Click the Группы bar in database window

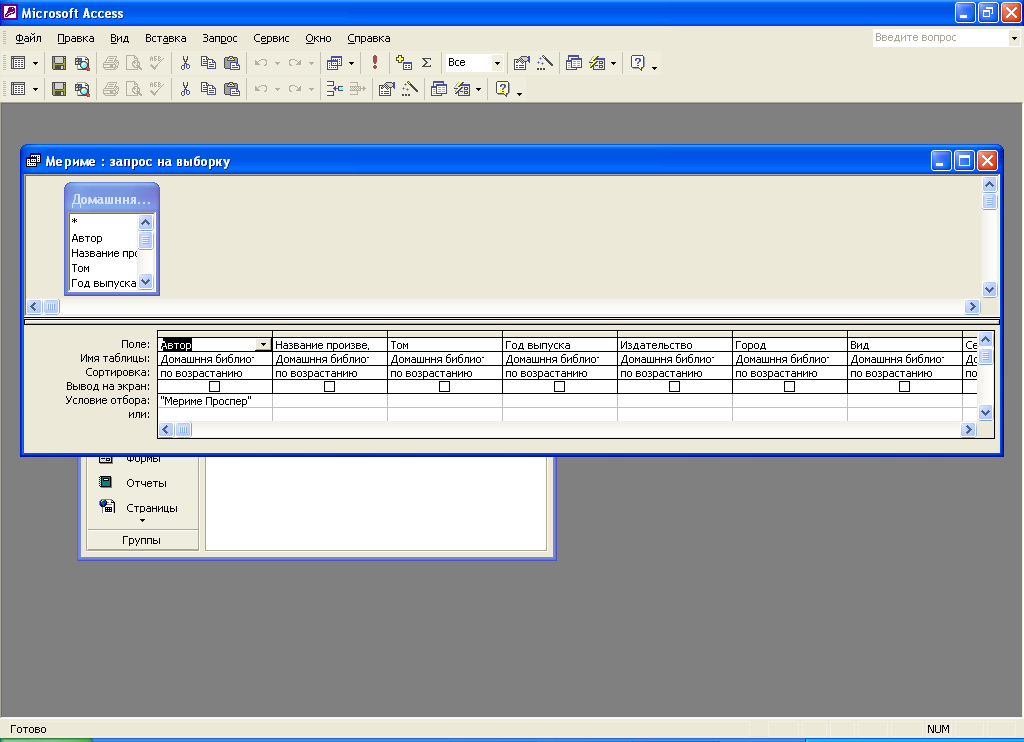pos(142,540)
